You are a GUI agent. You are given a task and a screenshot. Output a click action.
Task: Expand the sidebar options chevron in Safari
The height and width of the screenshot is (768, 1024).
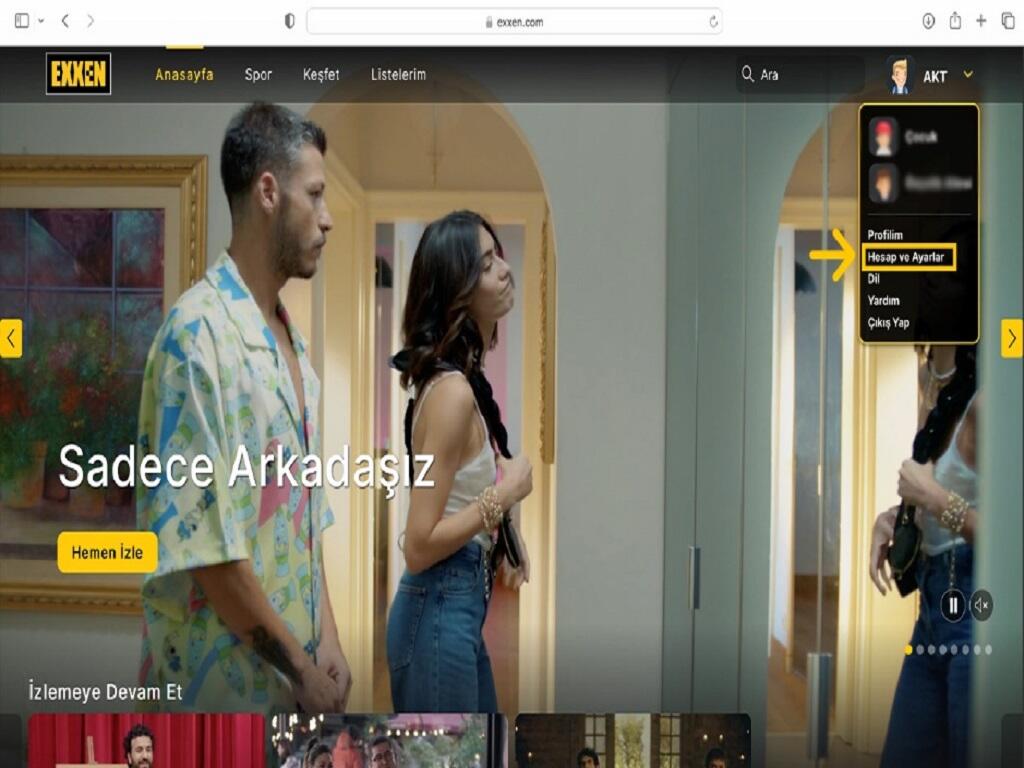tap(41, 21)
